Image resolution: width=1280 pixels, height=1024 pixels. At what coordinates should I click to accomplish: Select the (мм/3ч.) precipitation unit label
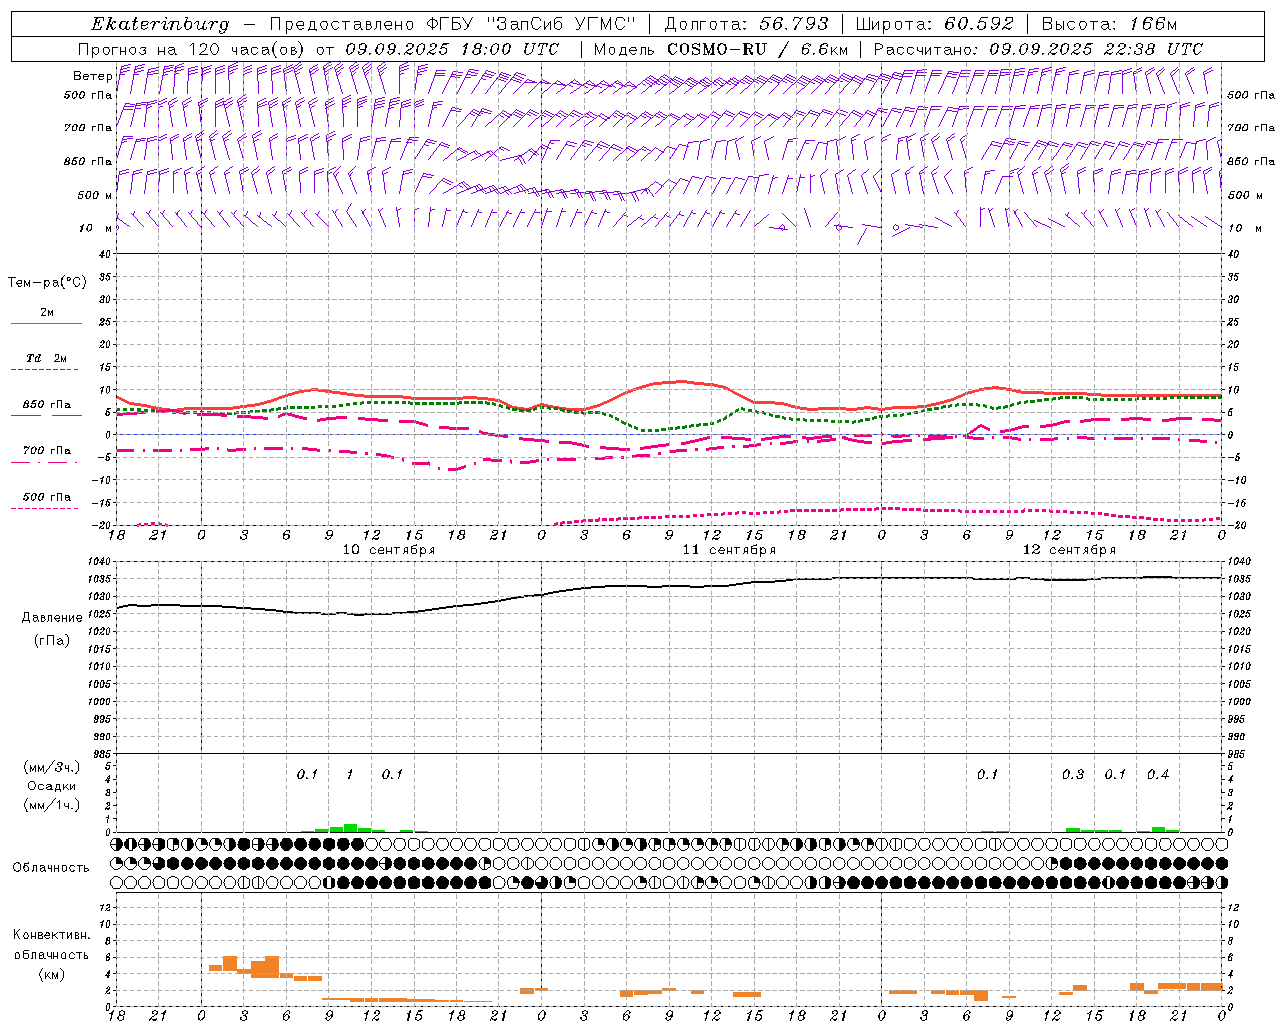[51, 767]
